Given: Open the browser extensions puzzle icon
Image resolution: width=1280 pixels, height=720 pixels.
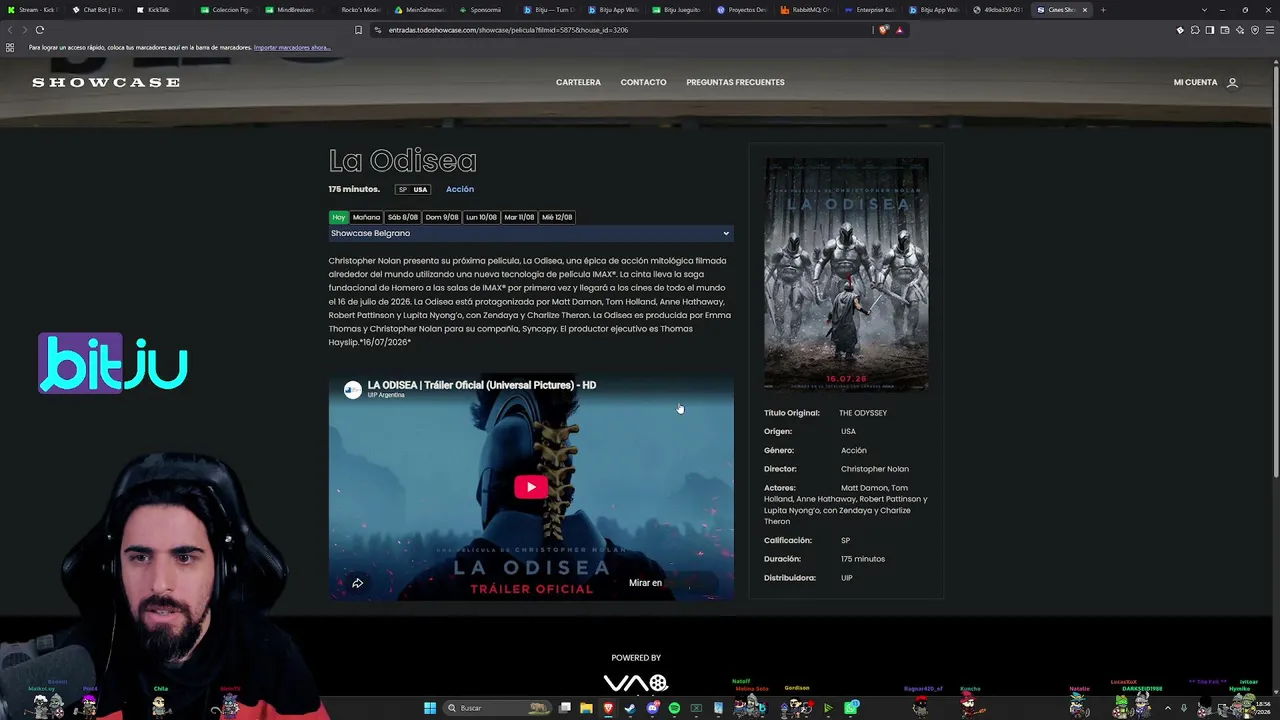Looking at the screenshot, I should [1194, 30].
